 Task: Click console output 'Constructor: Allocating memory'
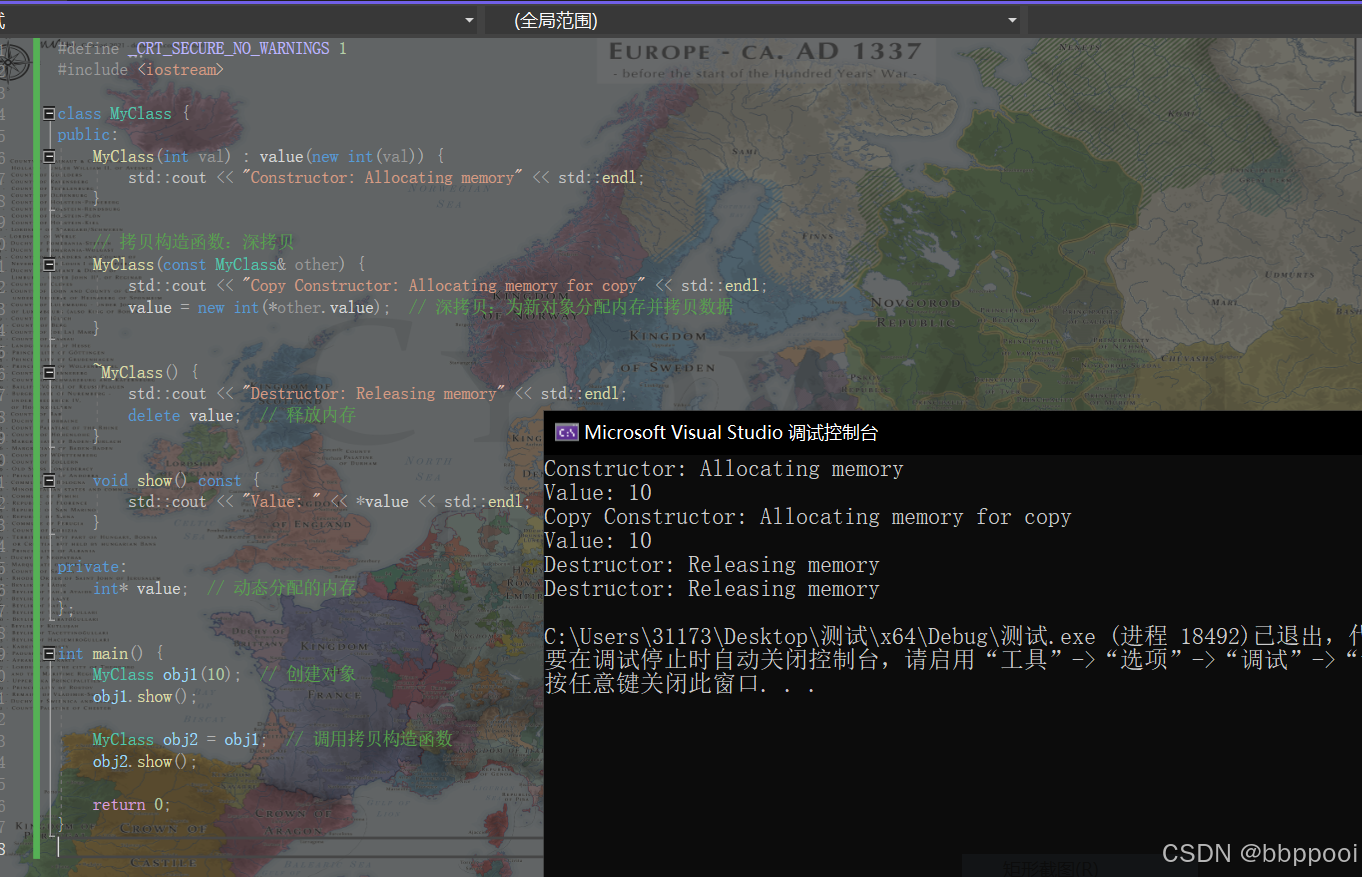click(723, 469)
